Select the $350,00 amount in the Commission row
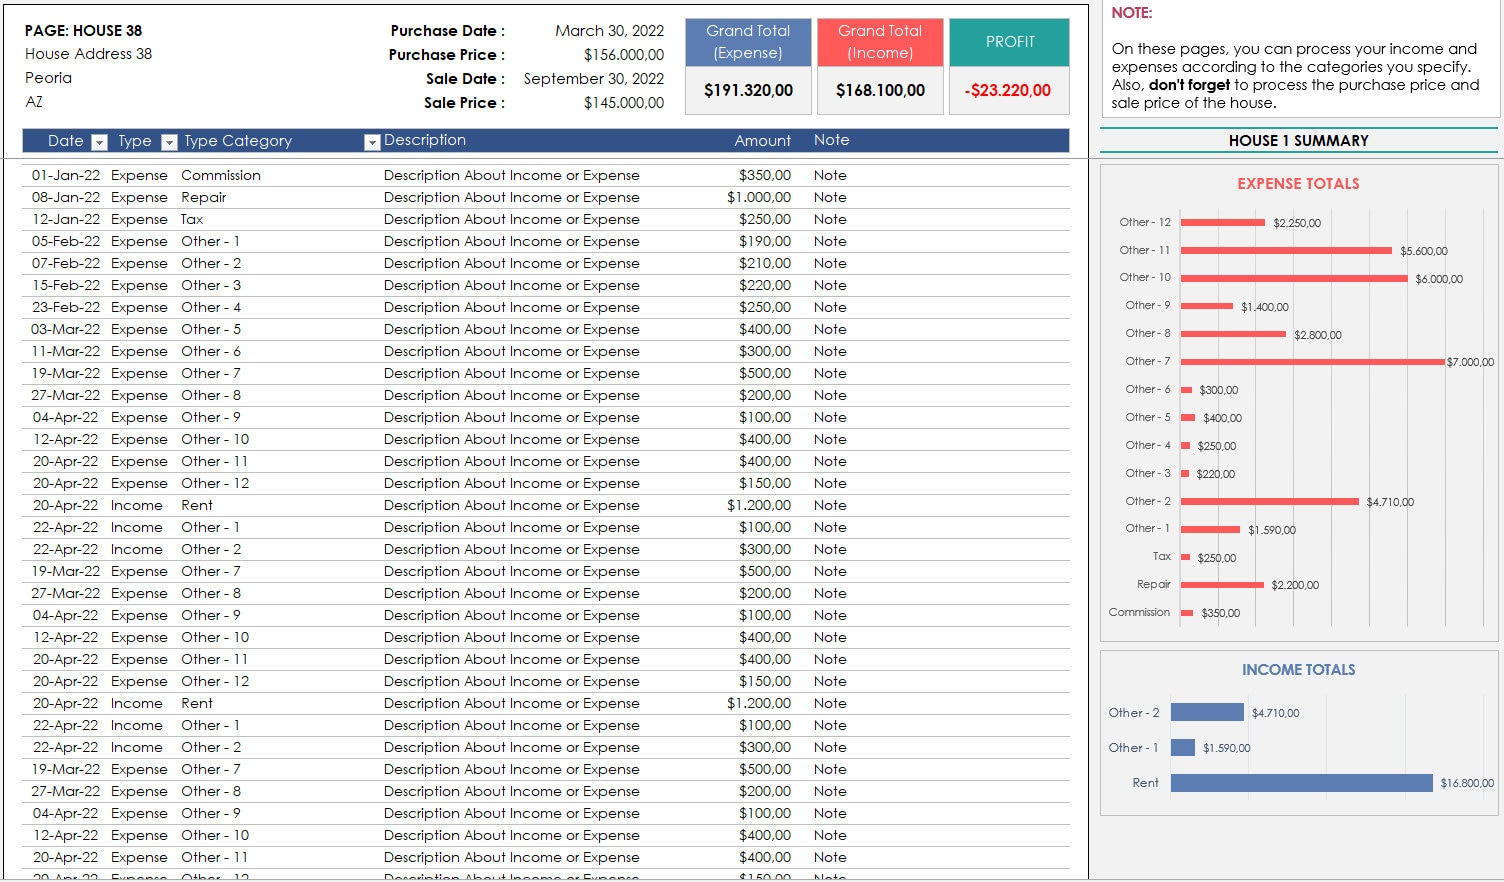The height and width of the screenshot is (882, 1504). click(768, 175)
